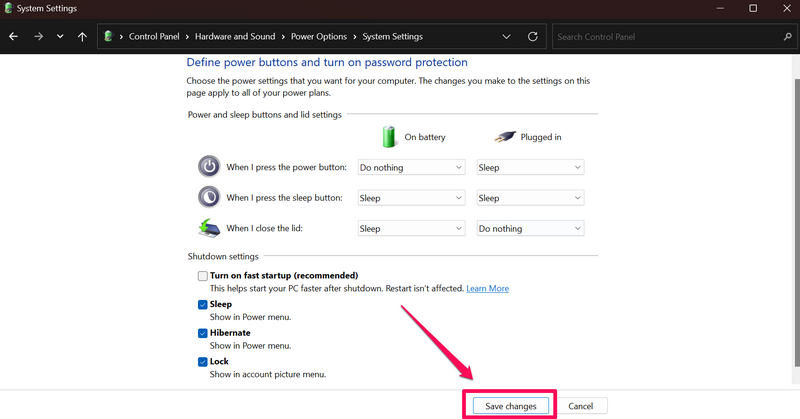The width and height of the screenshot is (800, 419).
Task: Open the recent locations chevron
Action: pyautogui.click(x=59, y=37)
